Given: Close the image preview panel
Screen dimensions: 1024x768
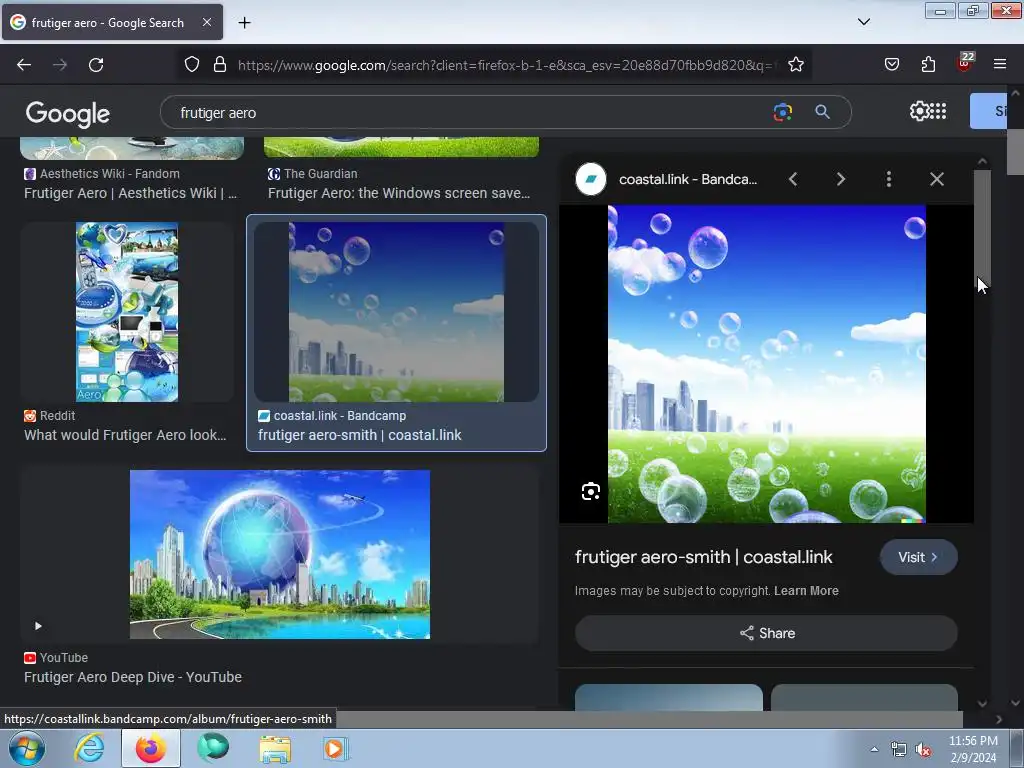Looking at the screenshot, I should point(936,179).
